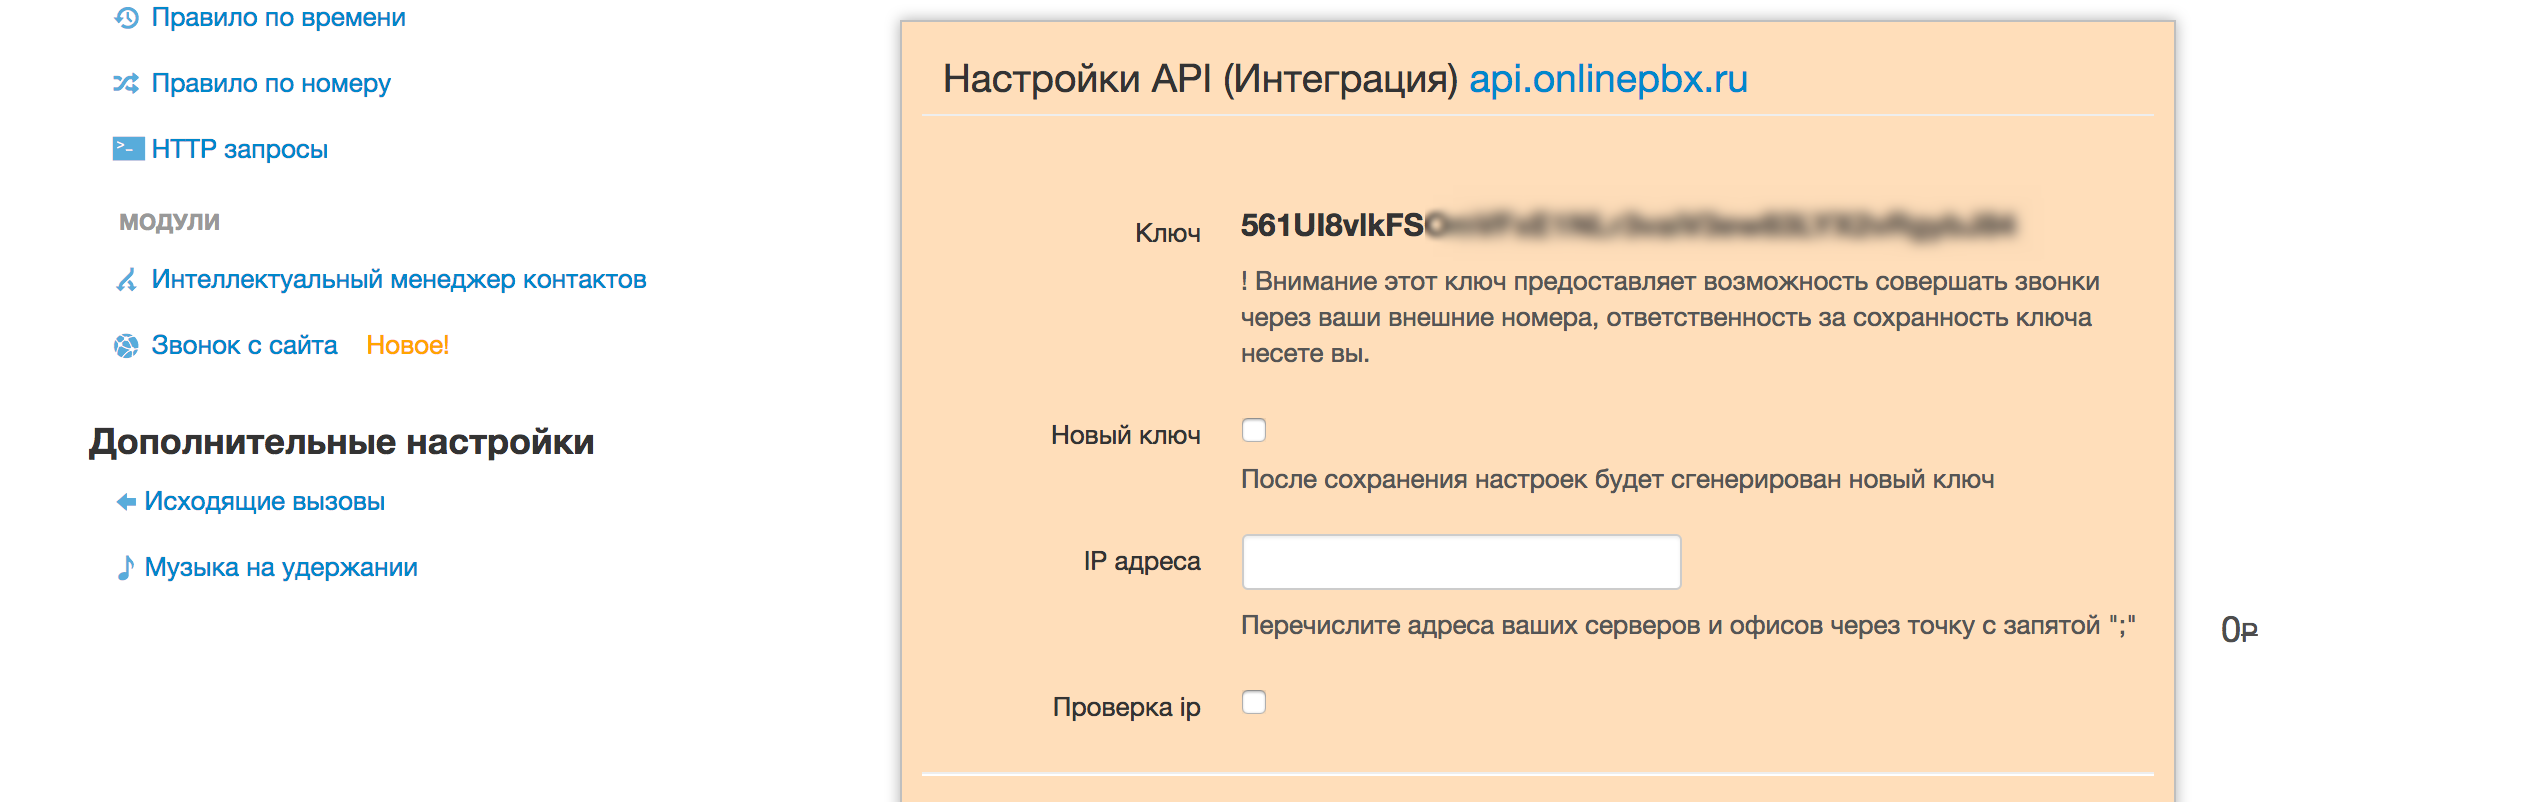Go to Исходящие вызовы settings
2528x802 pixels.
click(265, 501)
